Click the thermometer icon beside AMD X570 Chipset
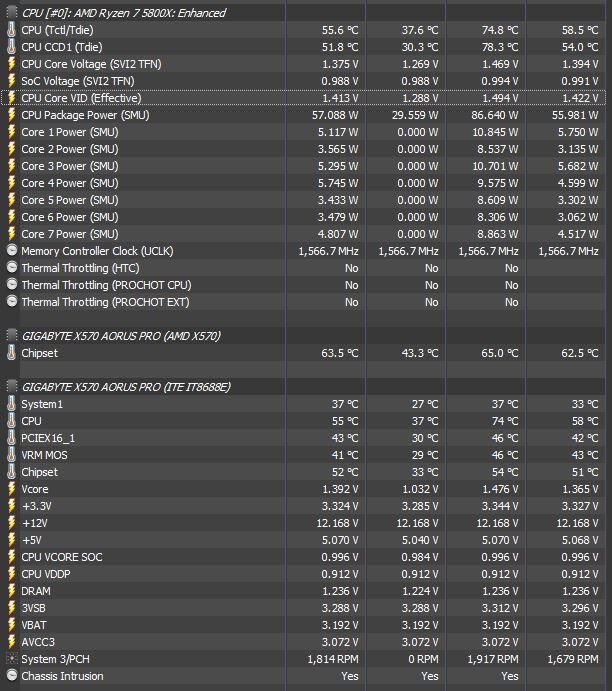The image size is (612, 691). (x=11, y=353)
